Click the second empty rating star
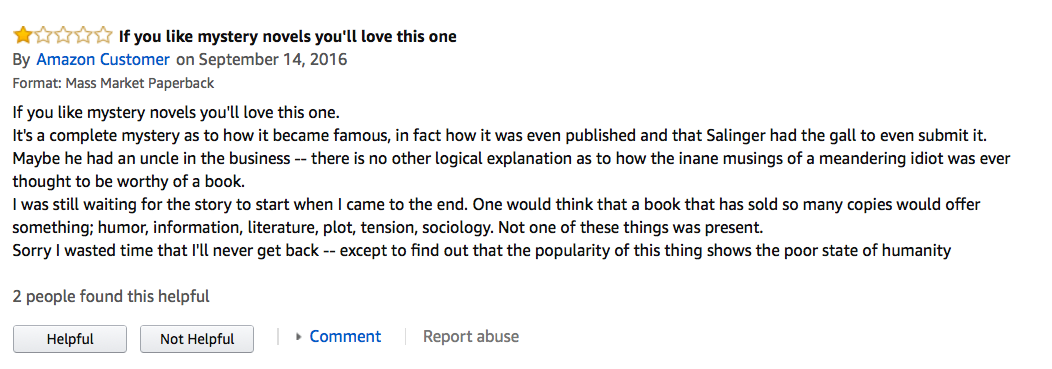1052x369 pixels. point(42,35)
